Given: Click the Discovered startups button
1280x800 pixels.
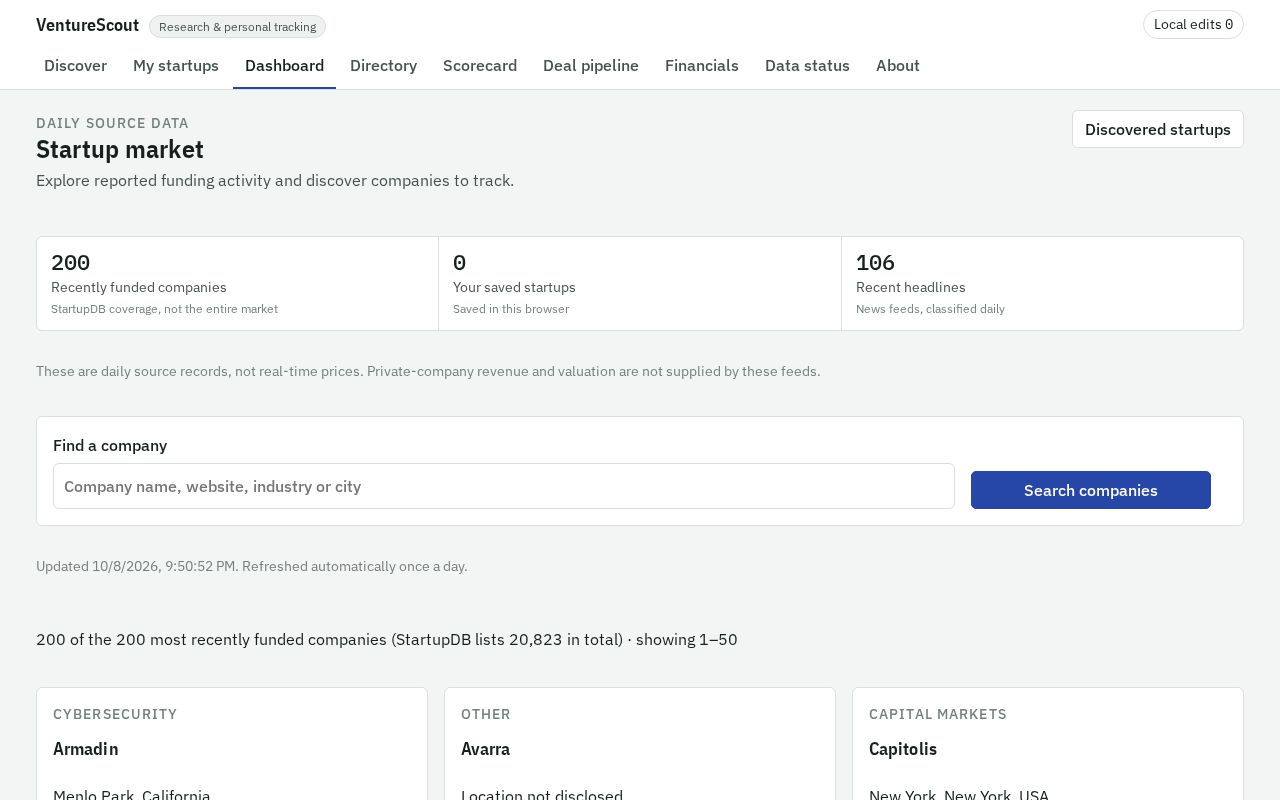Looking at the screenshot, I should (x=1158, y=129).
